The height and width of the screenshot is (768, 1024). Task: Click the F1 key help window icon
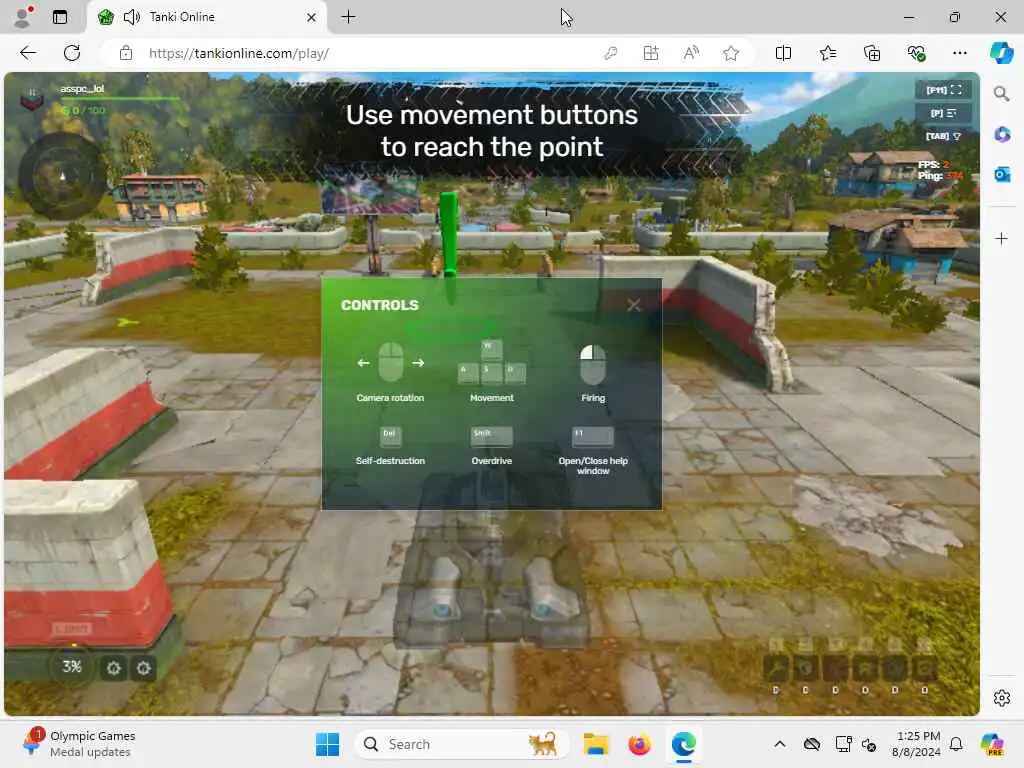593,436
